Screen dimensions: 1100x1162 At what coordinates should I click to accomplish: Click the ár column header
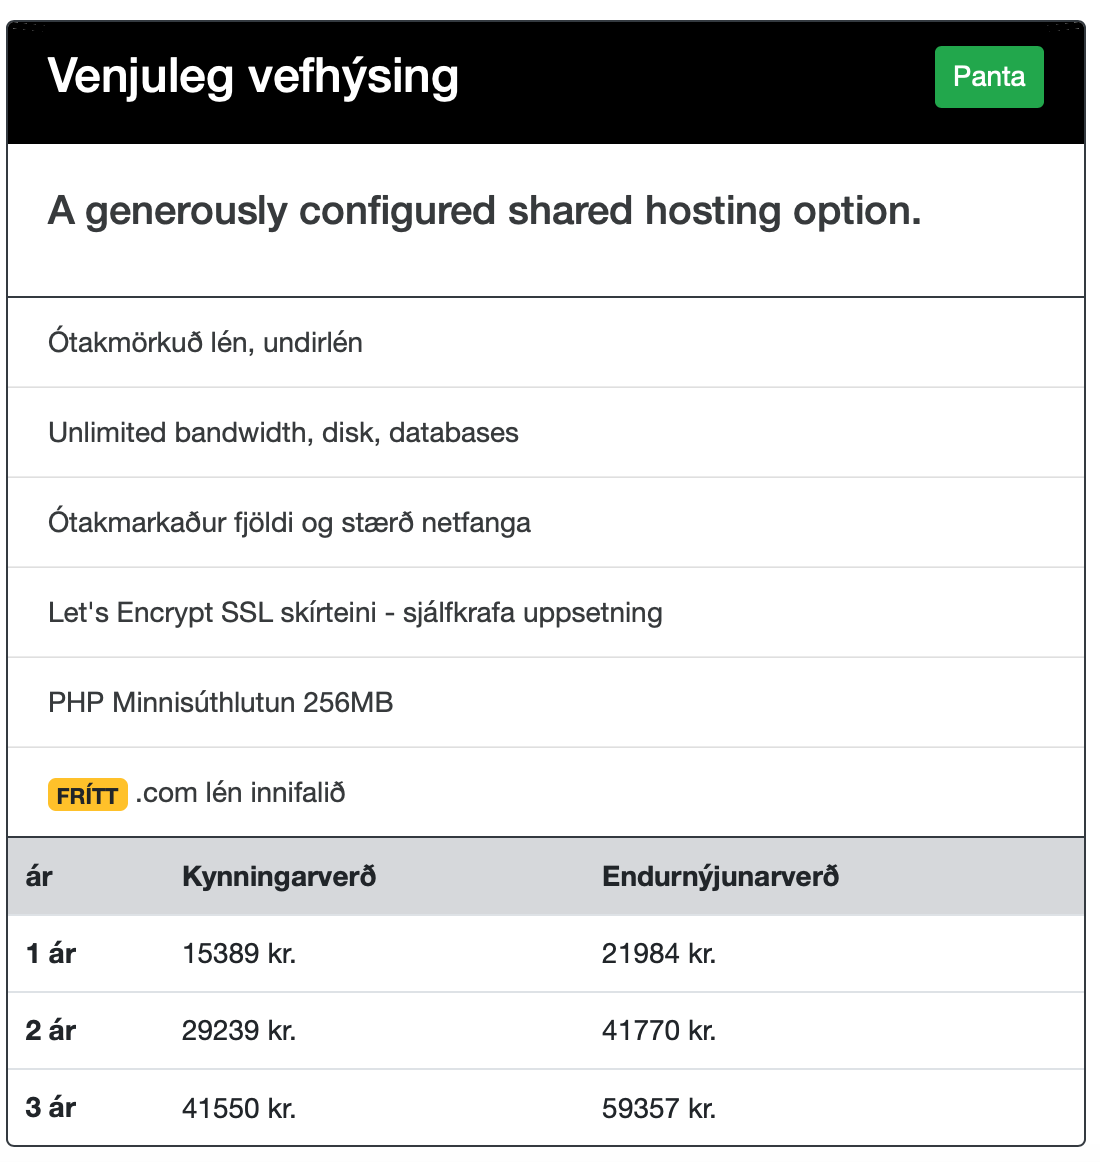click(x=40, y=877)
